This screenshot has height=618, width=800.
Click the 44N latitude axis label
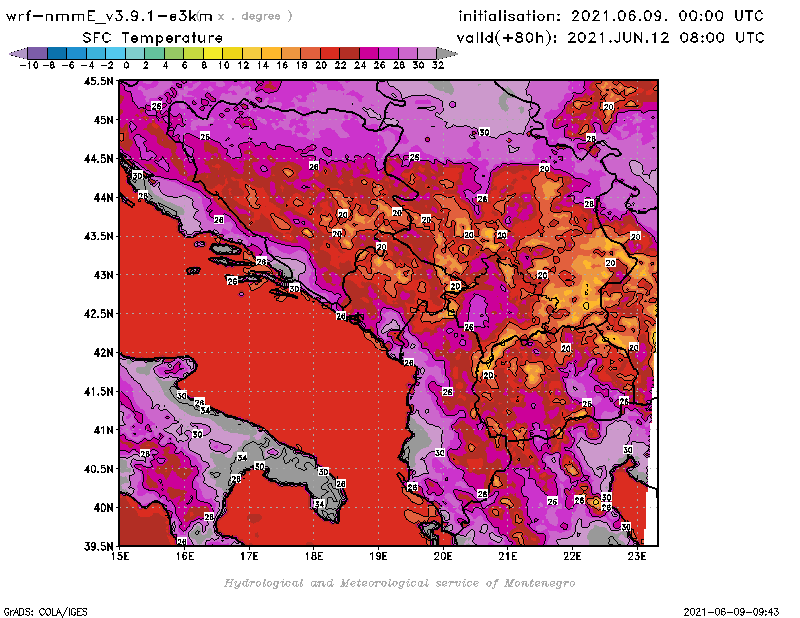pos(103,197)
